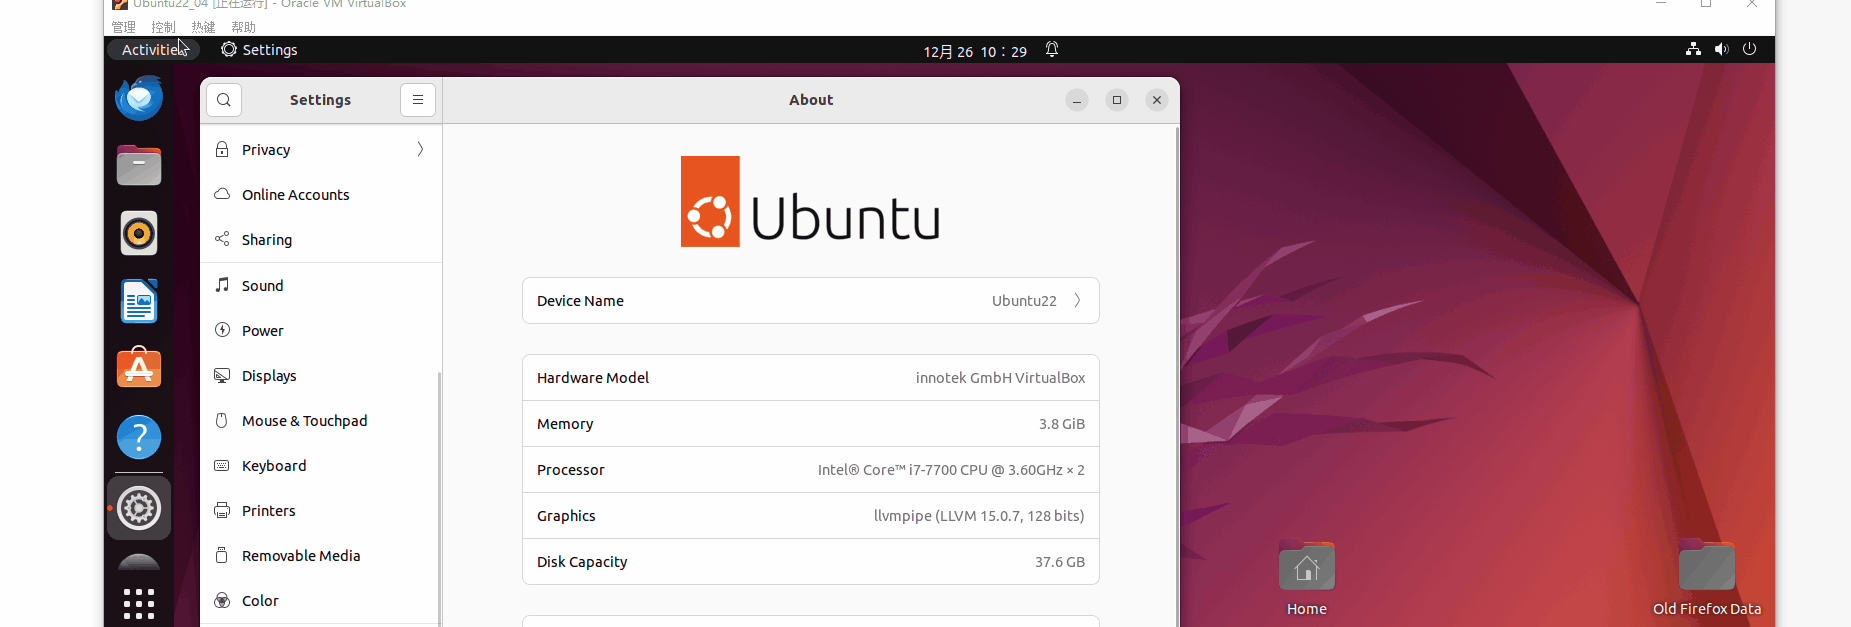Open the VirtualBox 管理 menu
The image size is (1851, 627).
pos(123,27)
